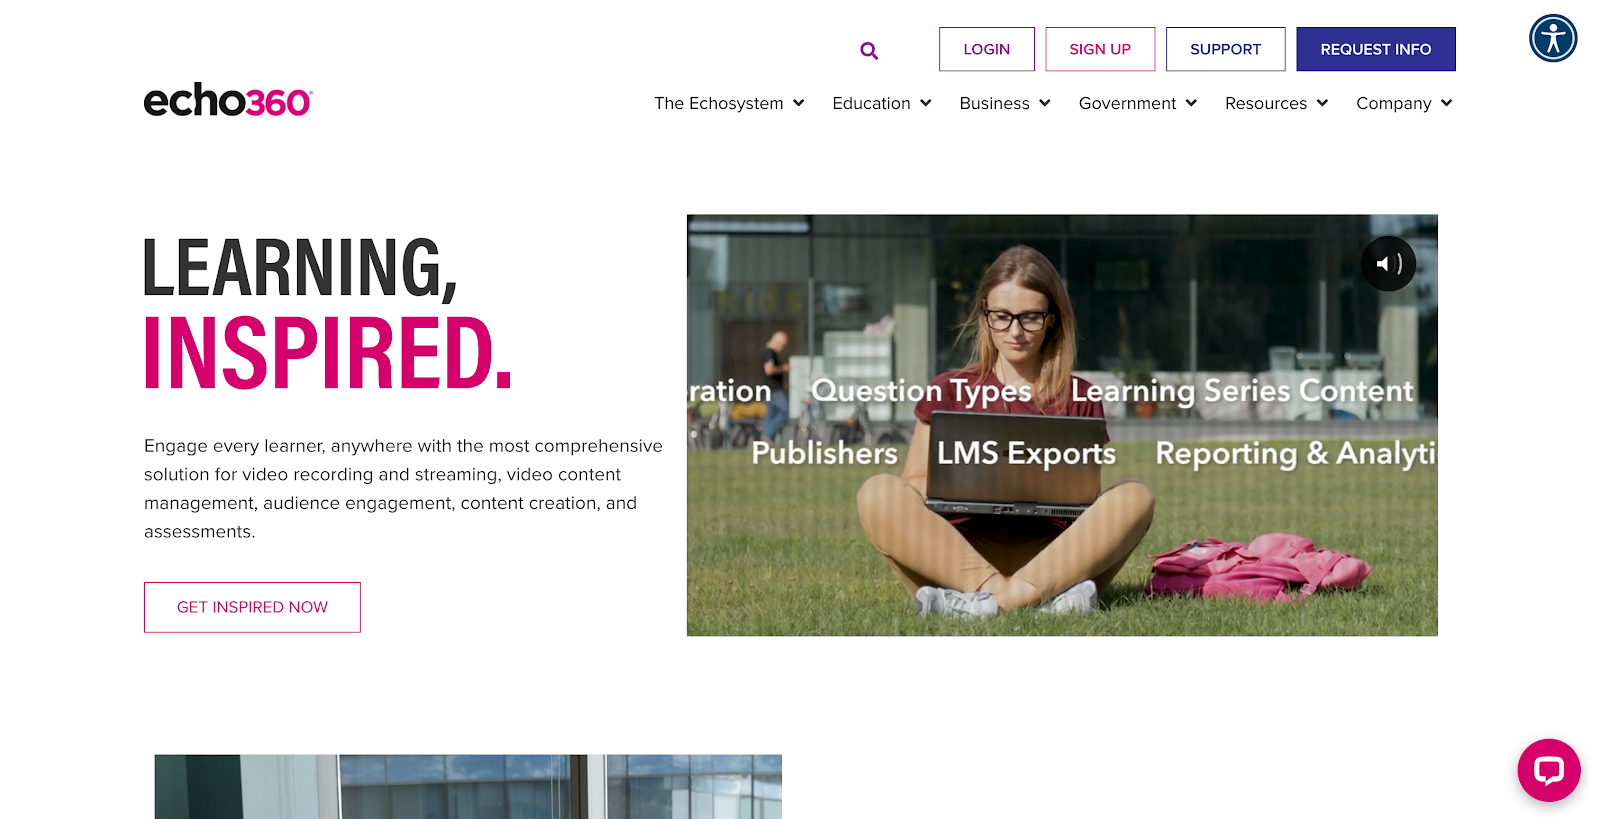Click the SIGN UP button
The image size is (1600, 819).
point(1100,49)
